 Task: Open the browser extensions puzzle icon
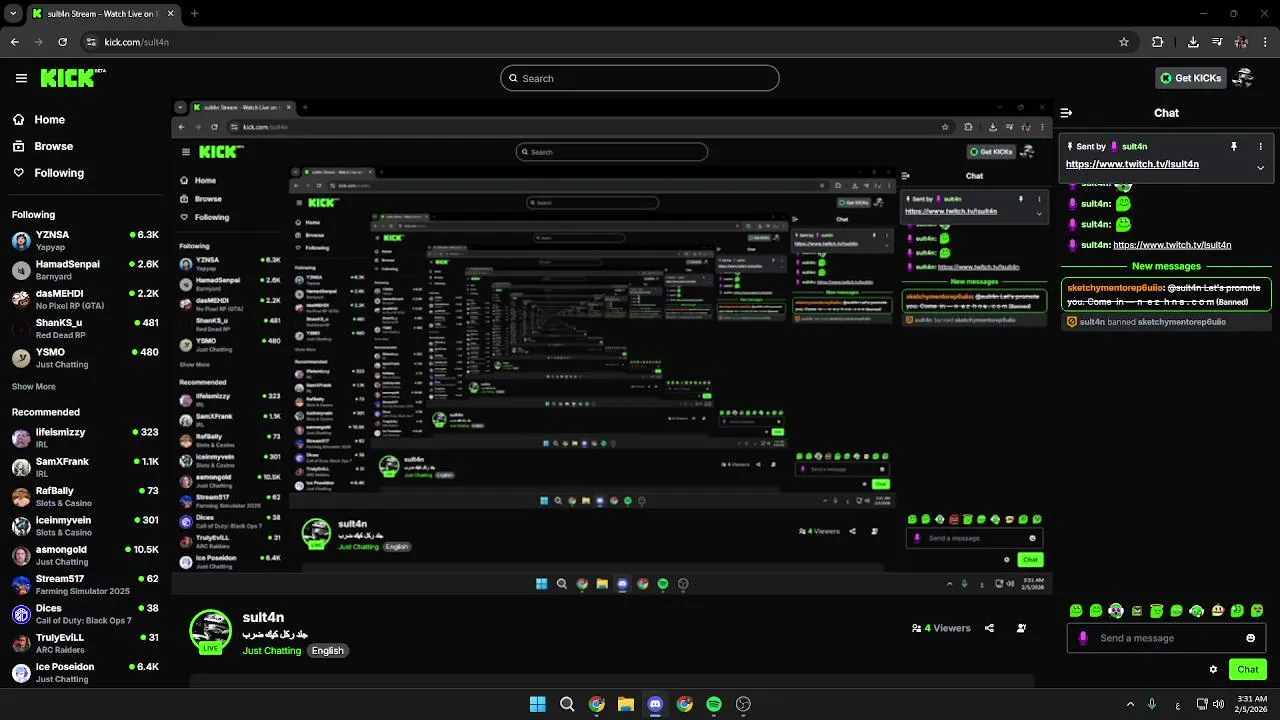pos(1158,42)
